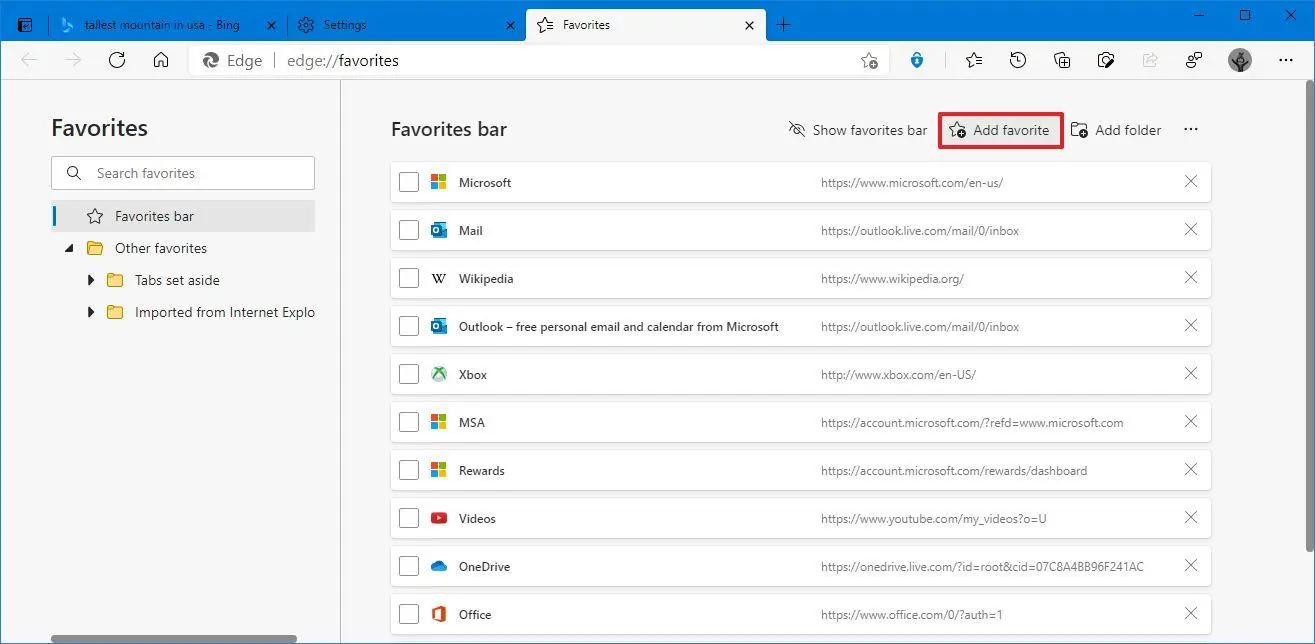Open the Collections toolbar icon
The image size is (1315, 644).
click(1062, 60)
